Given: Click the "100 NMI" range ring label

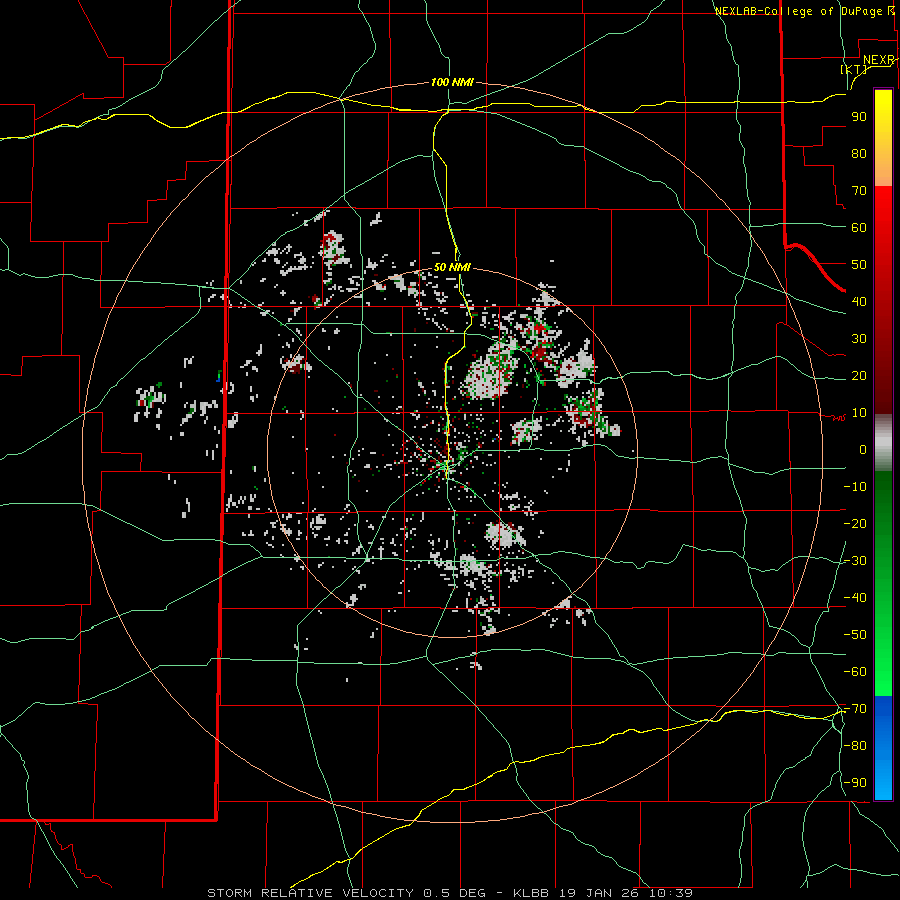Looking at the screenshot, I should [452, 83].
